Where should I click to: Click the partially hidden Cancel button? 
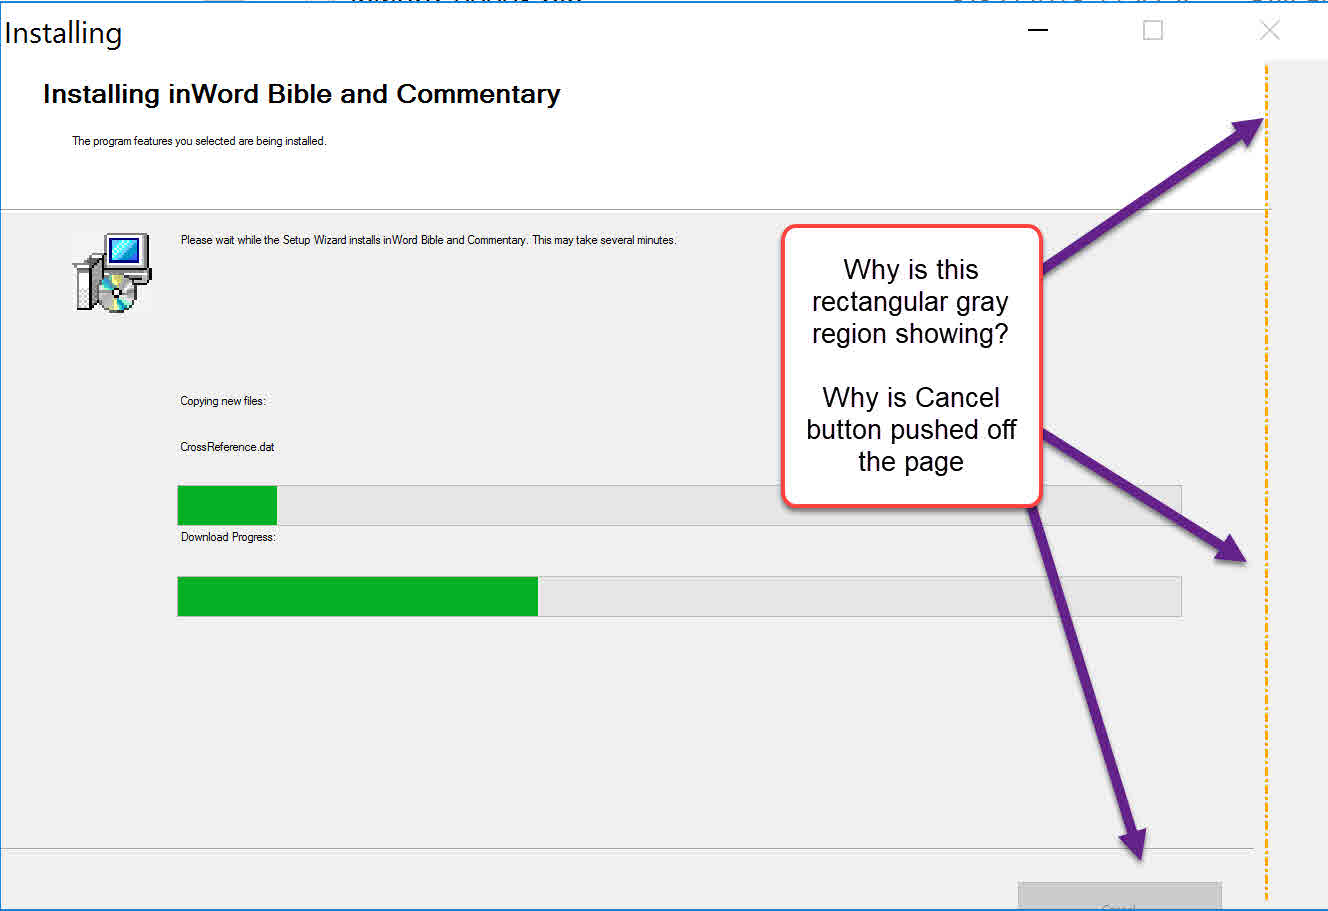pyautogui.click(x=1119, y=896)
